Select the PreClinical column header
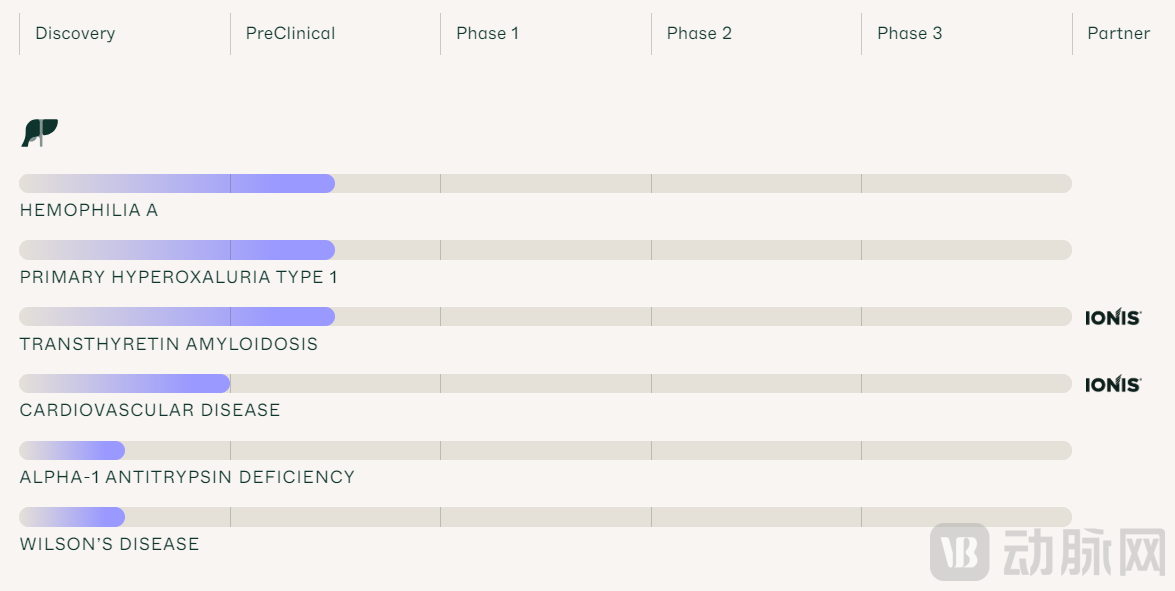 (x=290, y=33)
